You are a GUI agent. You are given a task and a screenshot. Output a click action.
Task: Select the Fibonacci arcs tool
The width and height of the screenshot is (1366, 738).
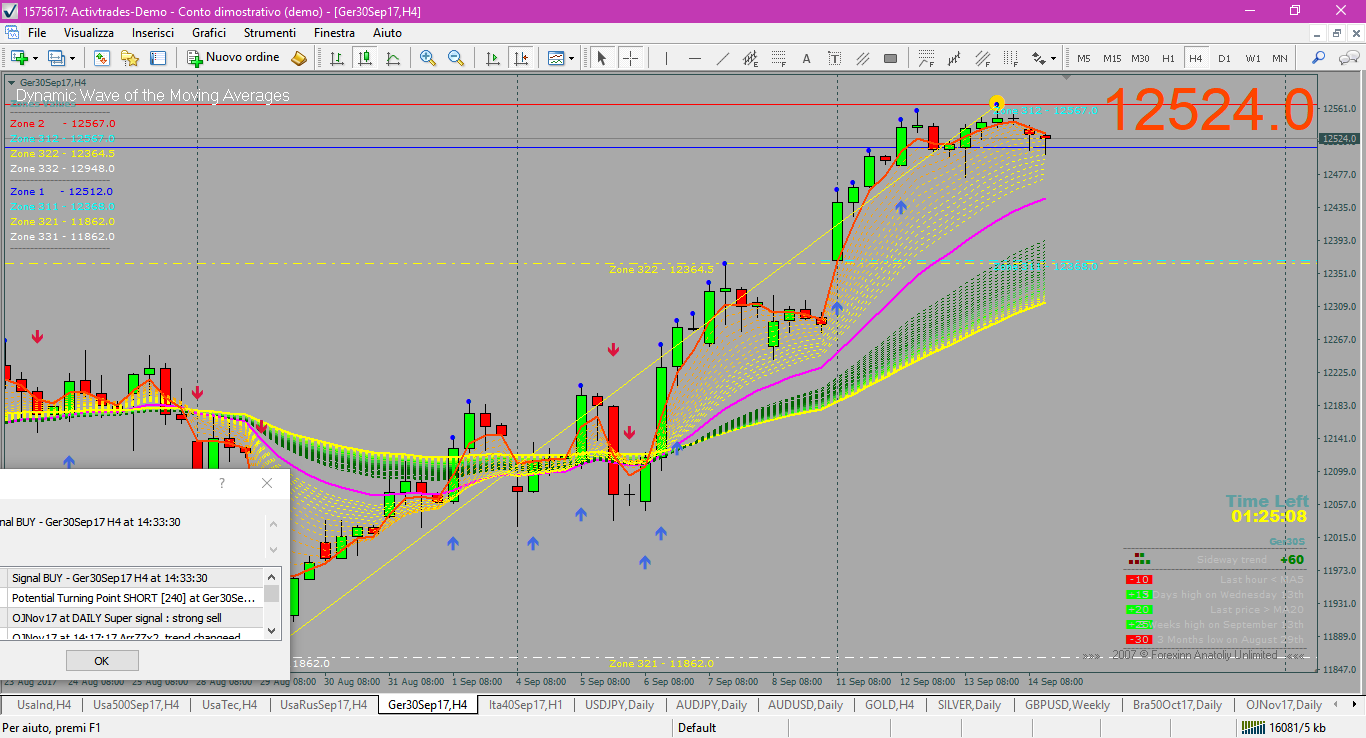tap(926, 58)
